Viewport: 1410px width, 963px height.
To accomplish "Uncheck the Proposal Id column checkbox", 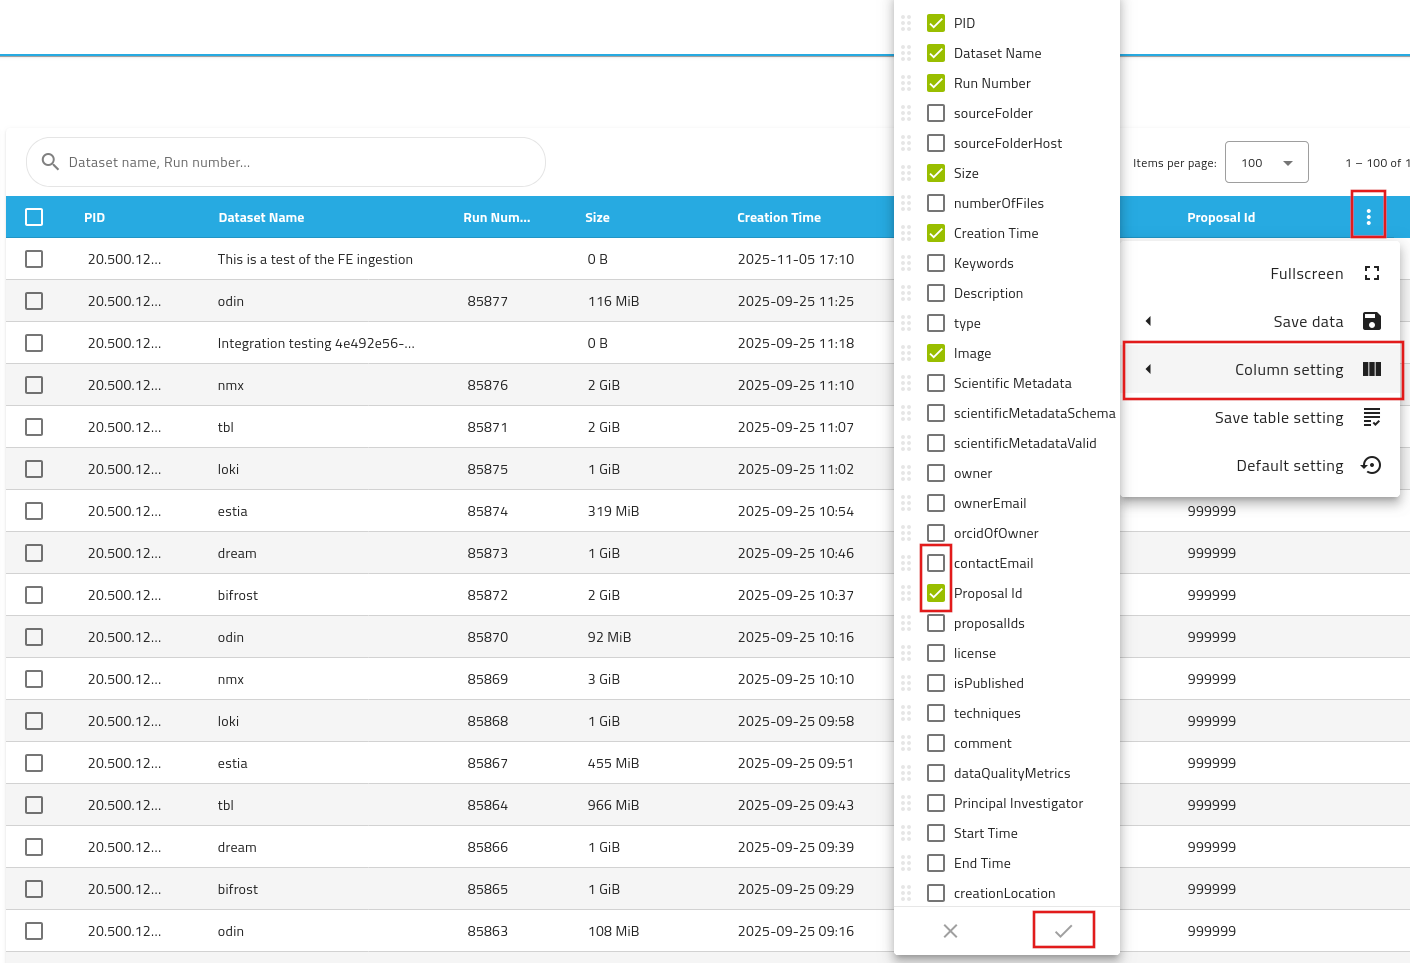I will click(936, 593).
